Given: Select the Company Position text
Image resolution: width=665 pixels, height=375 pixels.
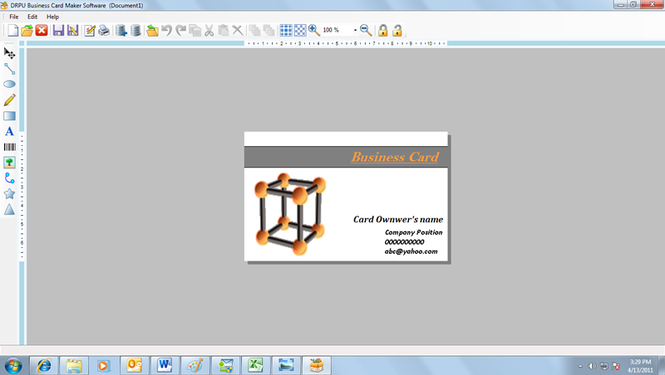Looking at the screenshot, I should click(414, 232).
